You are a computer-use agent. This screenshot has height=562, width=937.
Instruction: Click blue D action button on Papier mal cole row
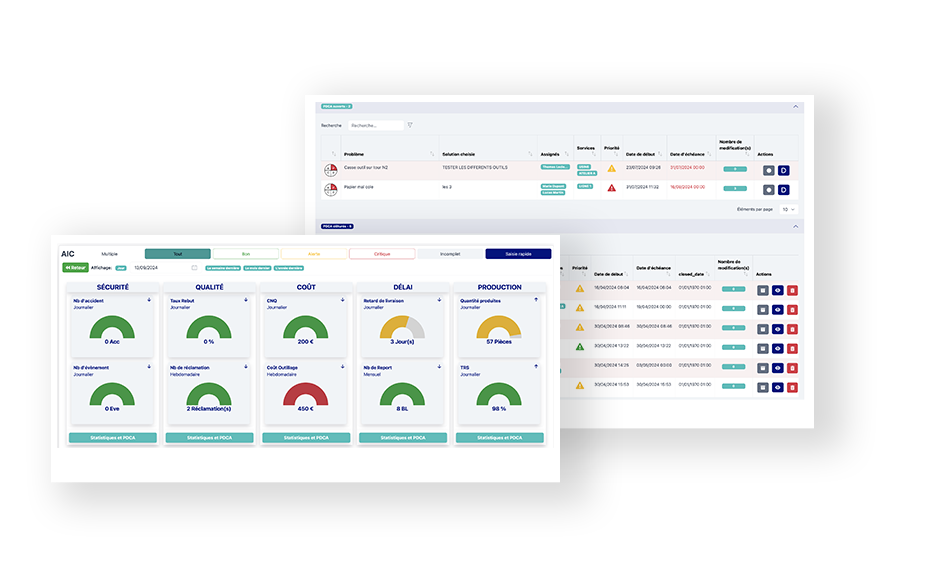783,190
